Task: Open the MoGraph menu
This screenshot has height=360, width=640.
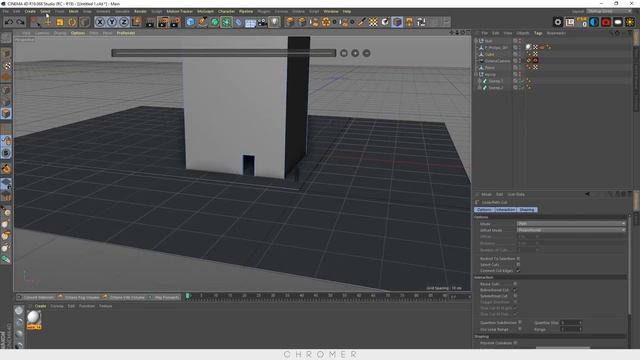Action: pos(205,11)
